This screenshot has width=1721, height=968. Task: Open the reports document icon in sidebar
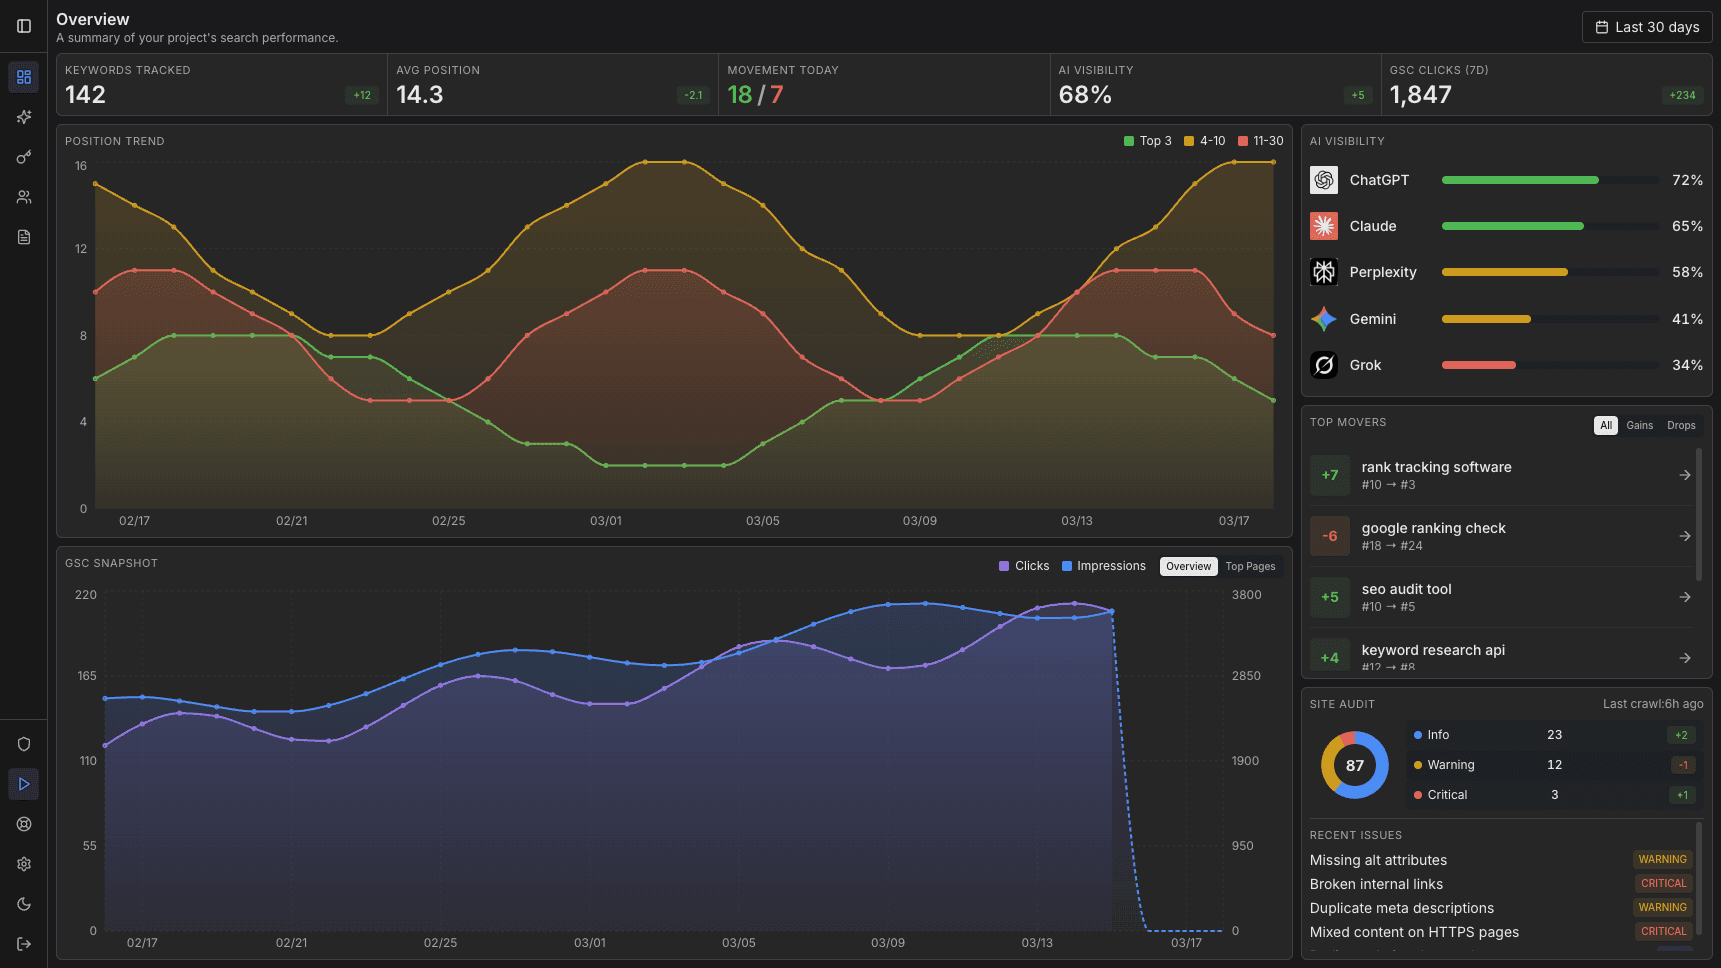pos(24,237)
